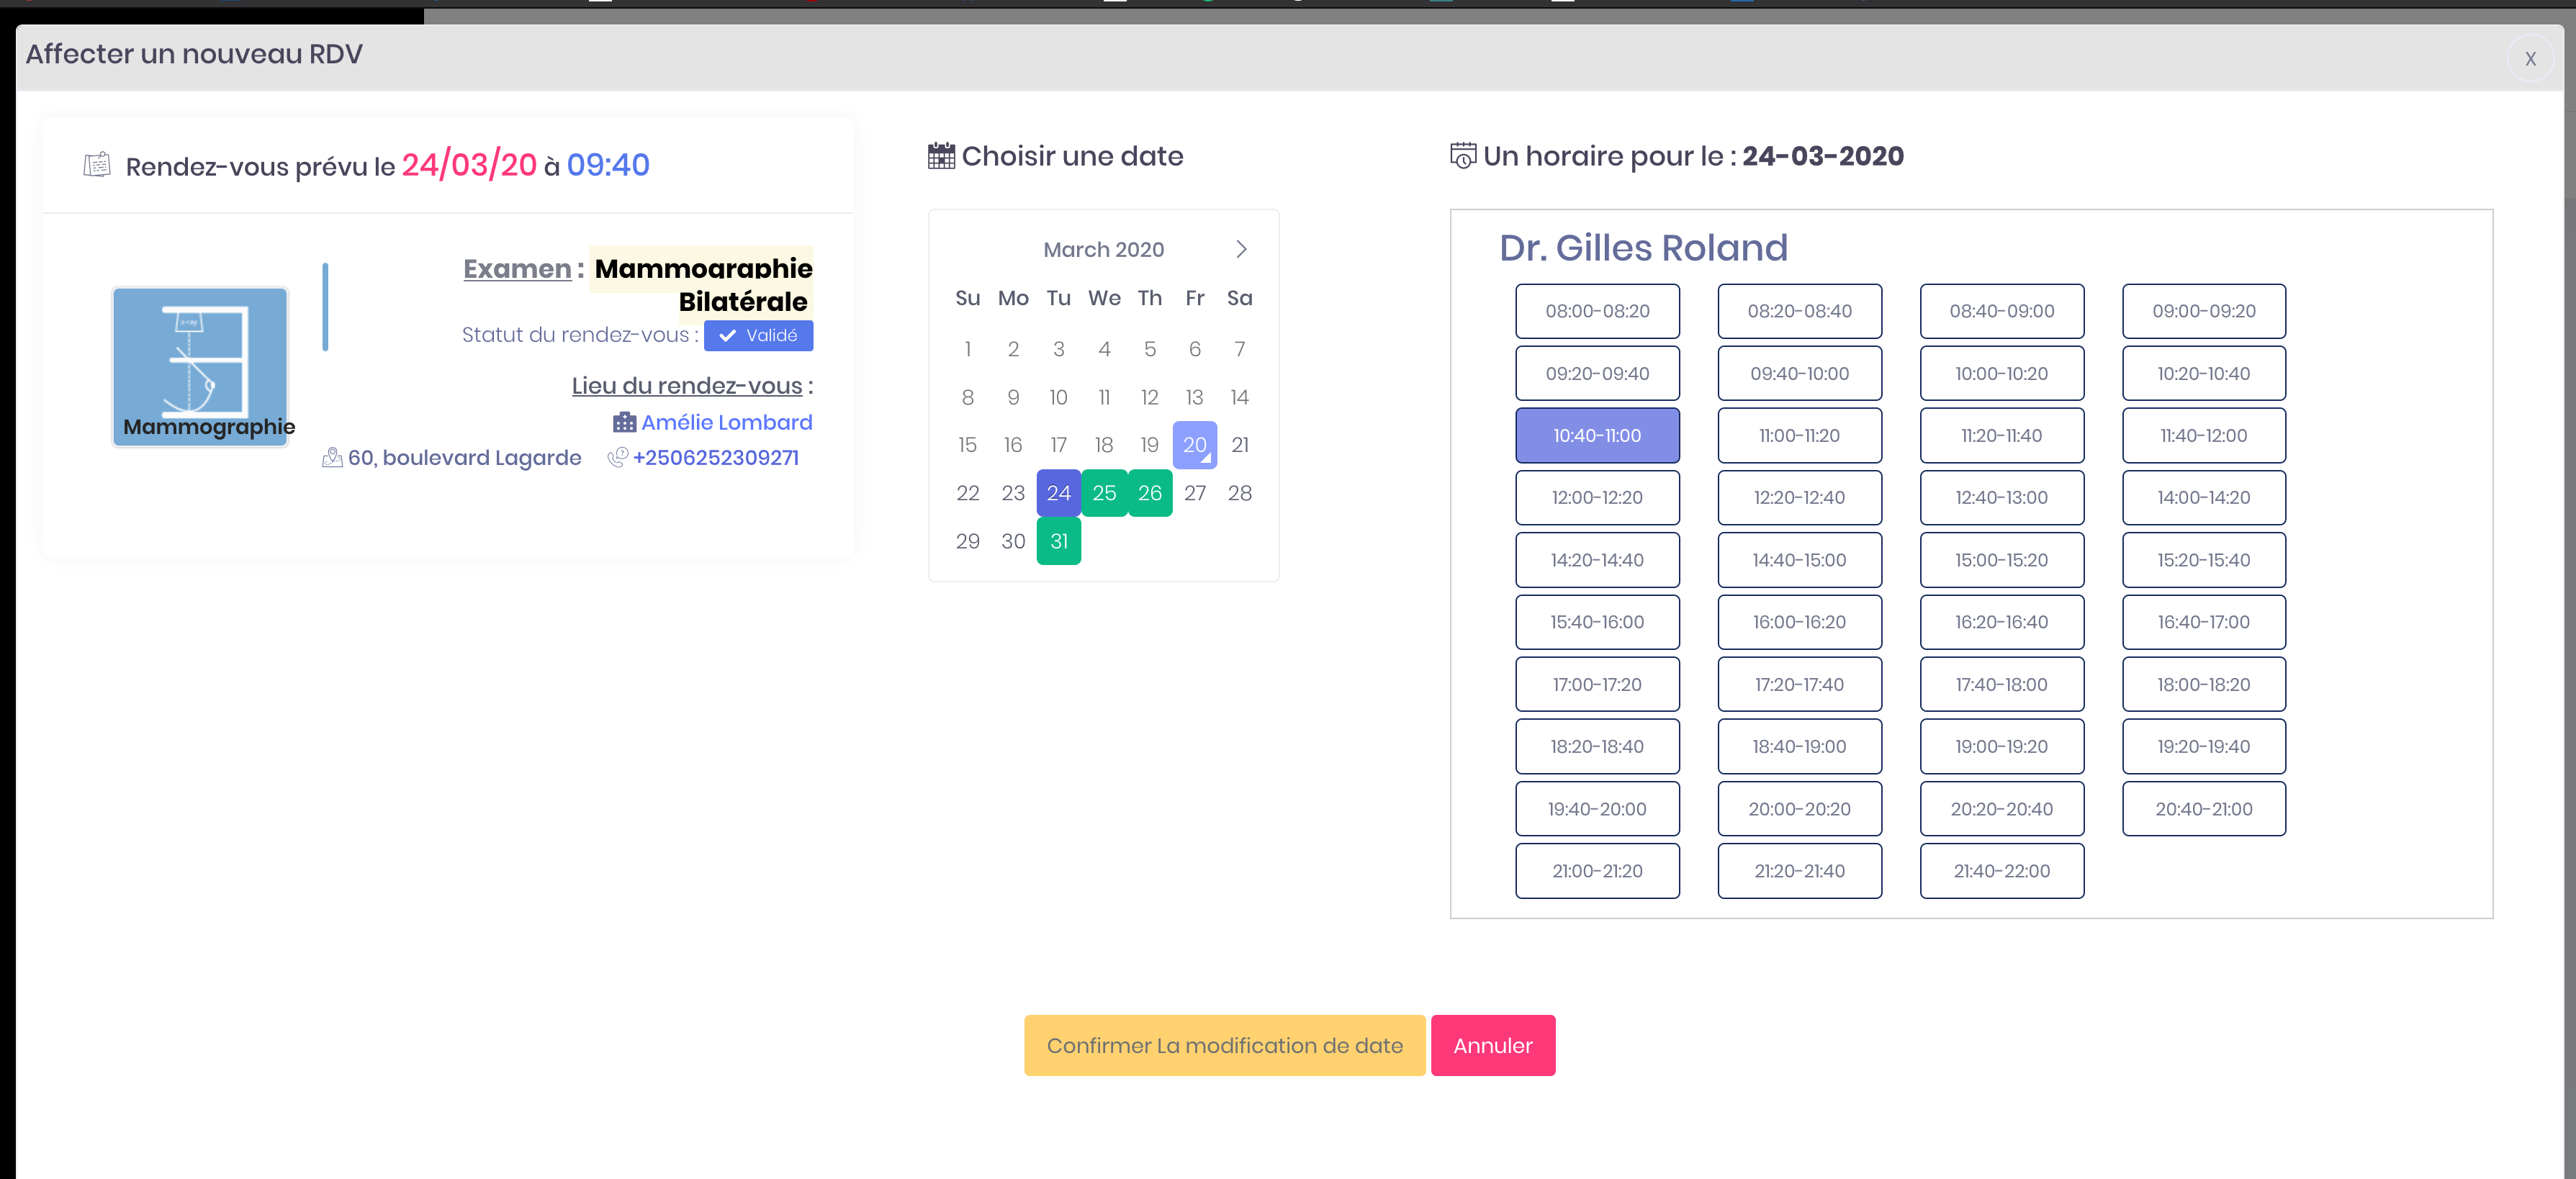This screenshot has width=2576, height=1179.
Task: Choose the 14:00-14:20 time slot
Action: [x=2202, y=498]
